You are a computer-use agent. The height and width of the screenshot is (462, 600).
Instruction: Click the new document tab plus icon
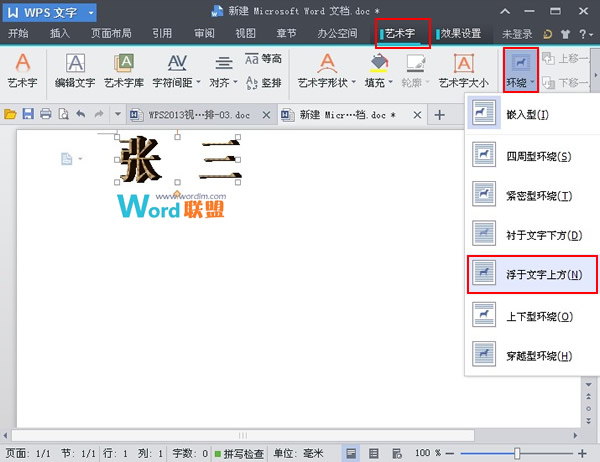click(439, 115)
